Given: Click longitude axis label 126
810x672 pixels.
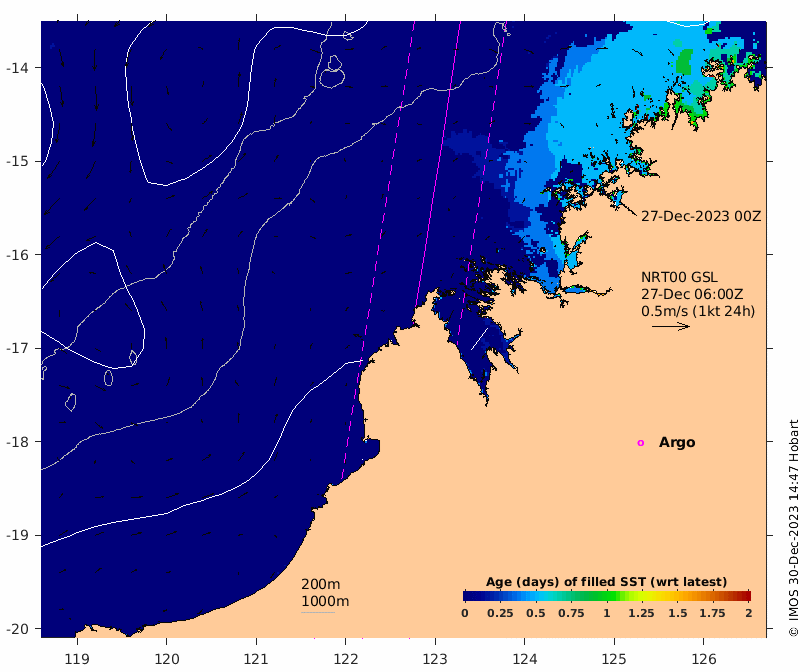Looking at the screenshot, I should [704, 659].
